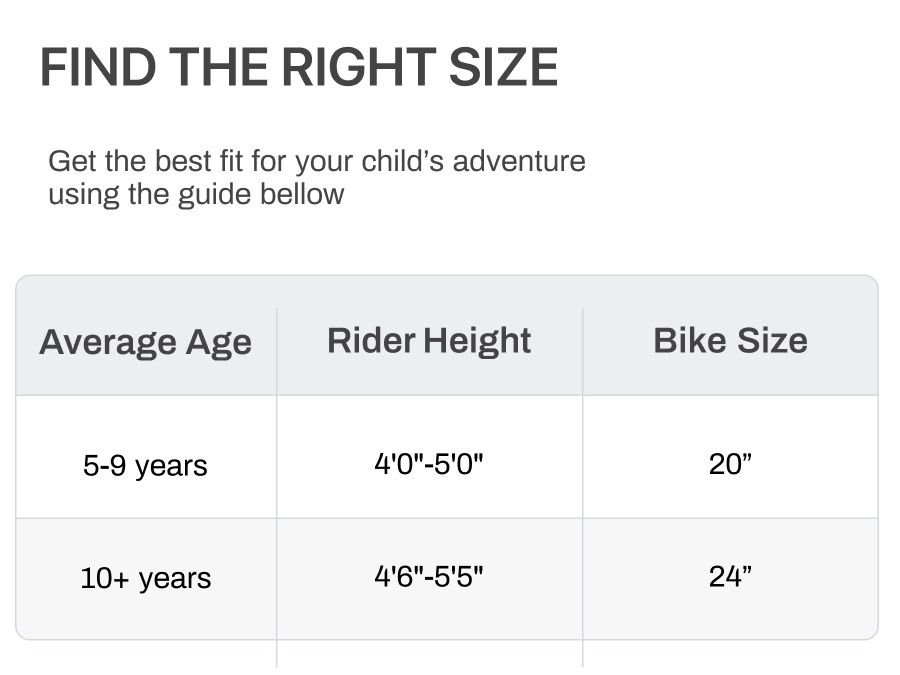Click the 'FIND THE RIGHT SIZE' heading
900x675 pixels.
298,67
